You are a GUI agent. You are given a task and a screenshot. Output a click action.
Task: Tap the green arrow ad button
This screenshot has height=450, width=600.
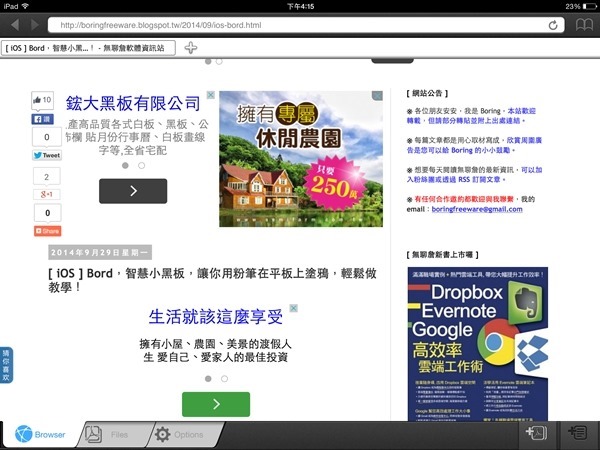point(216,404)
